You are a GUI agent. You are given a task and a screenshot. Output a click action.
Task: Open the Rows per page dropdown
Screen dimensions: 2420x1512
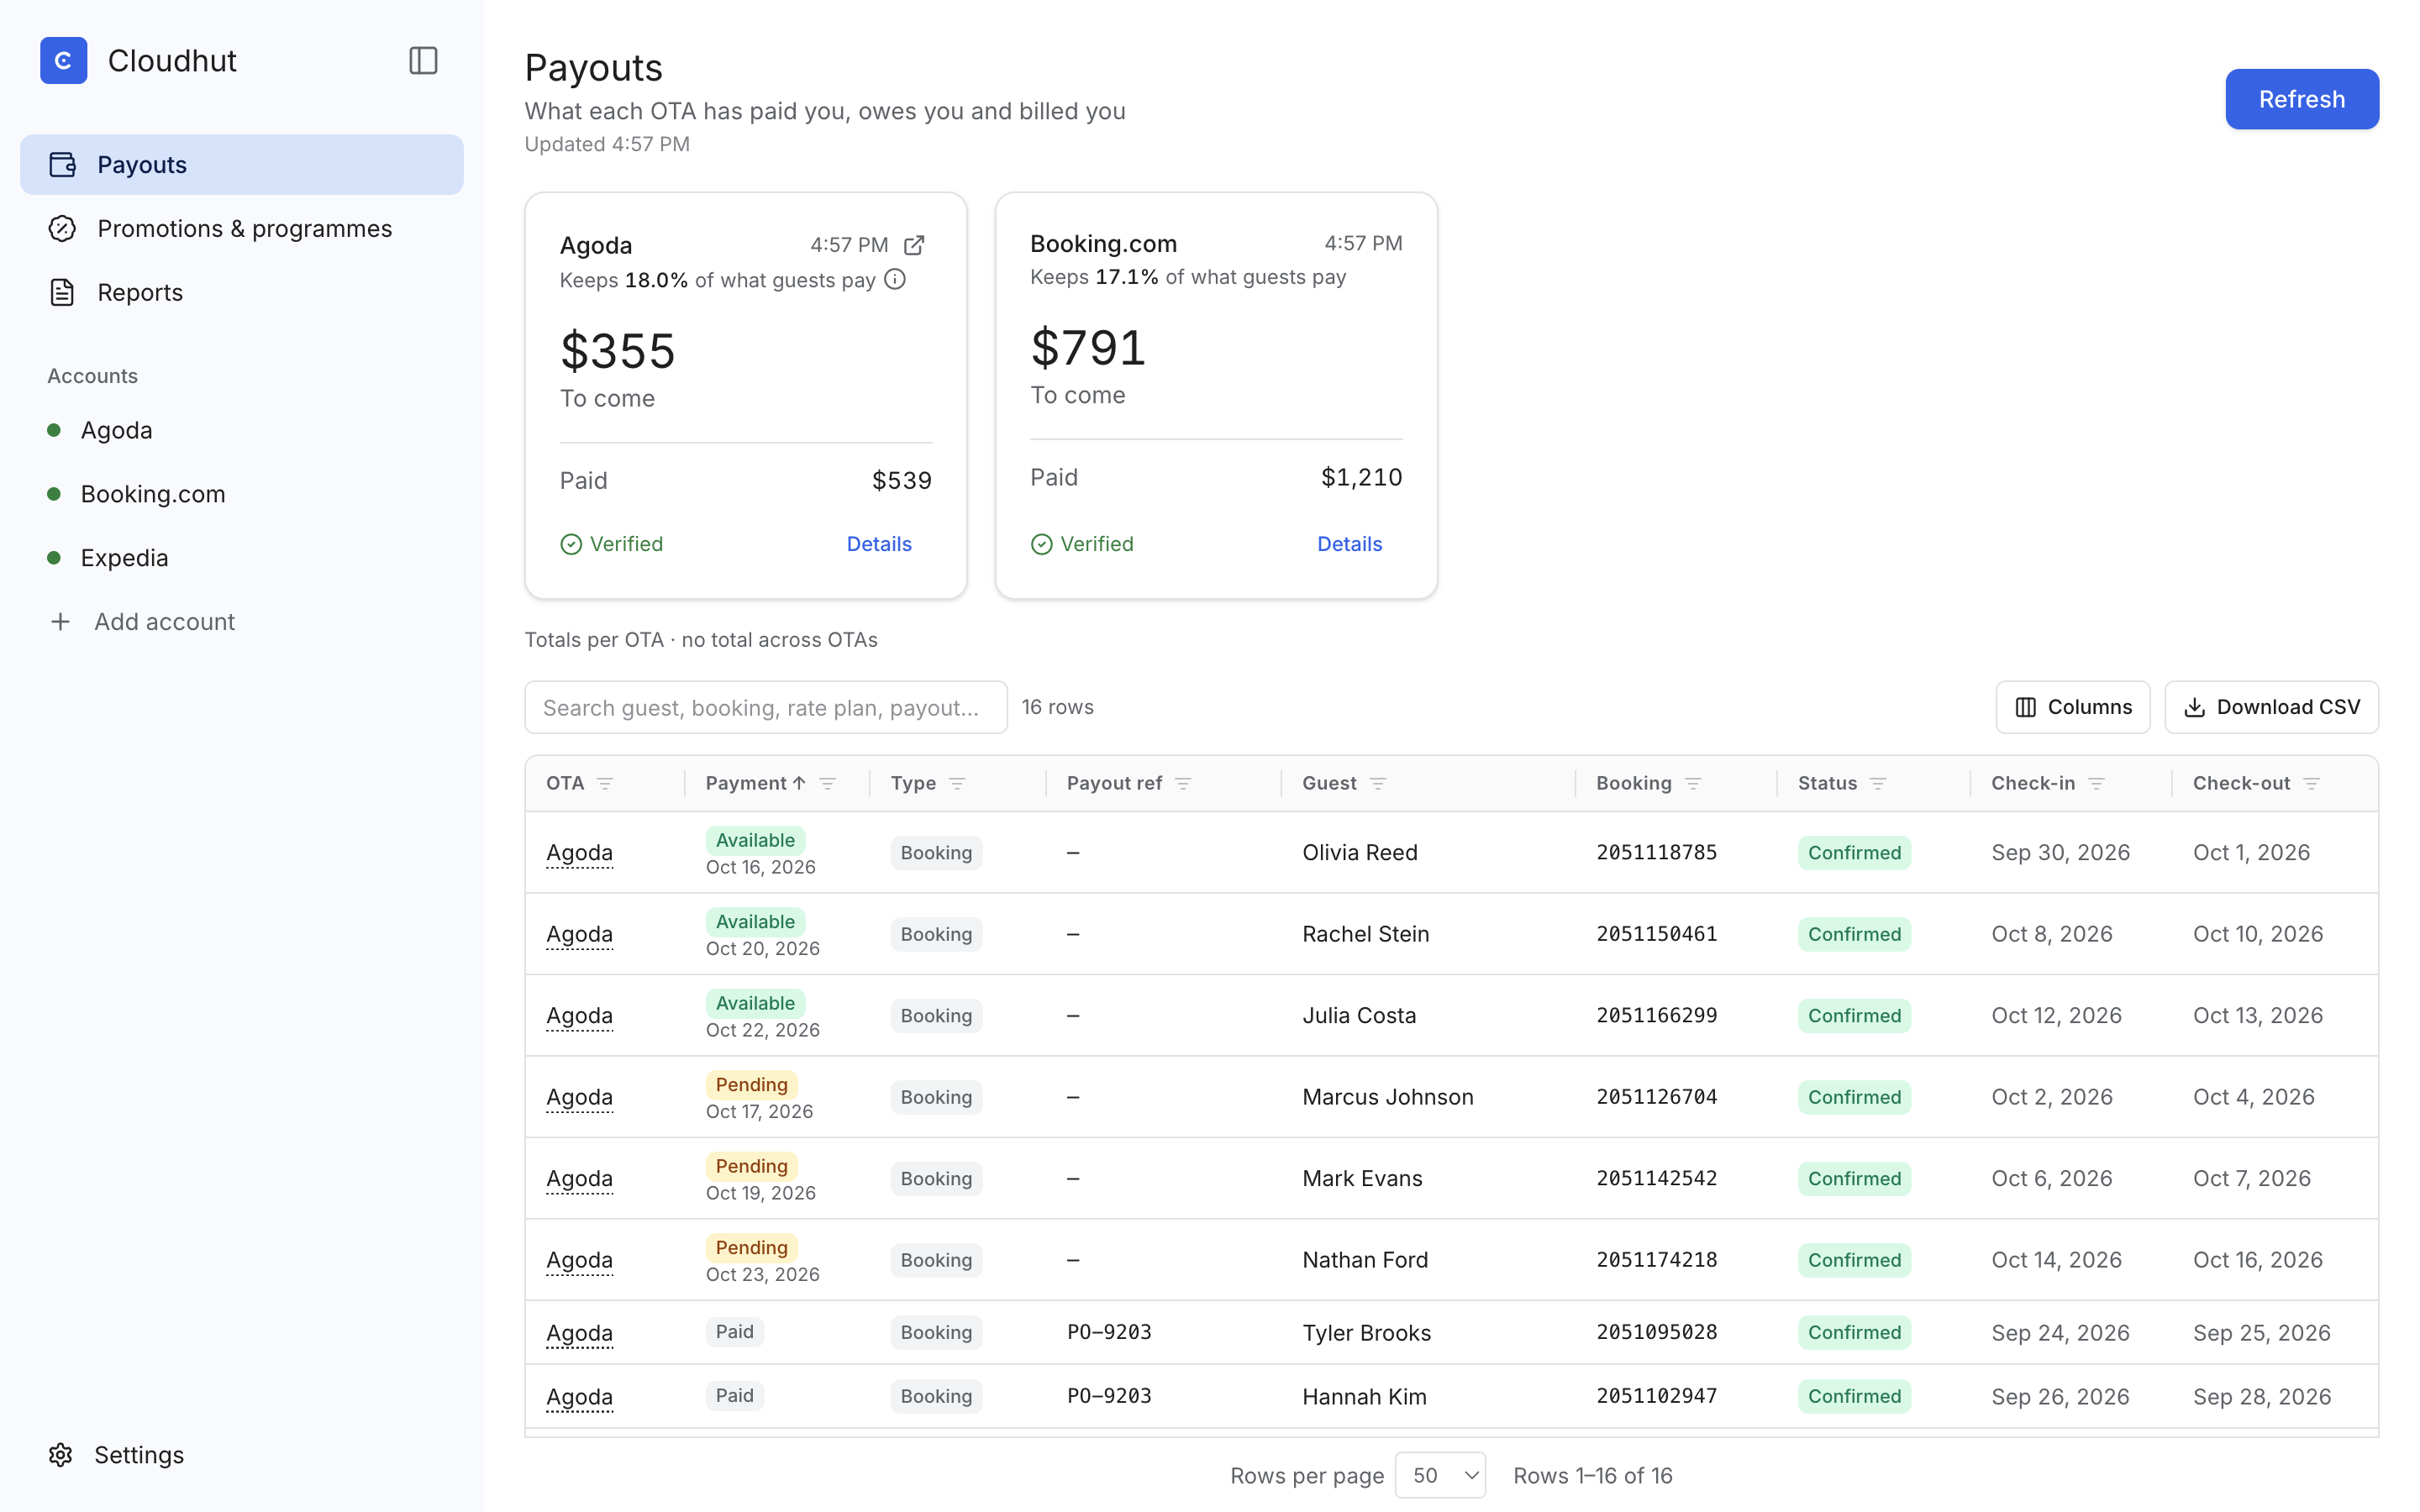pos(1440,1475)
